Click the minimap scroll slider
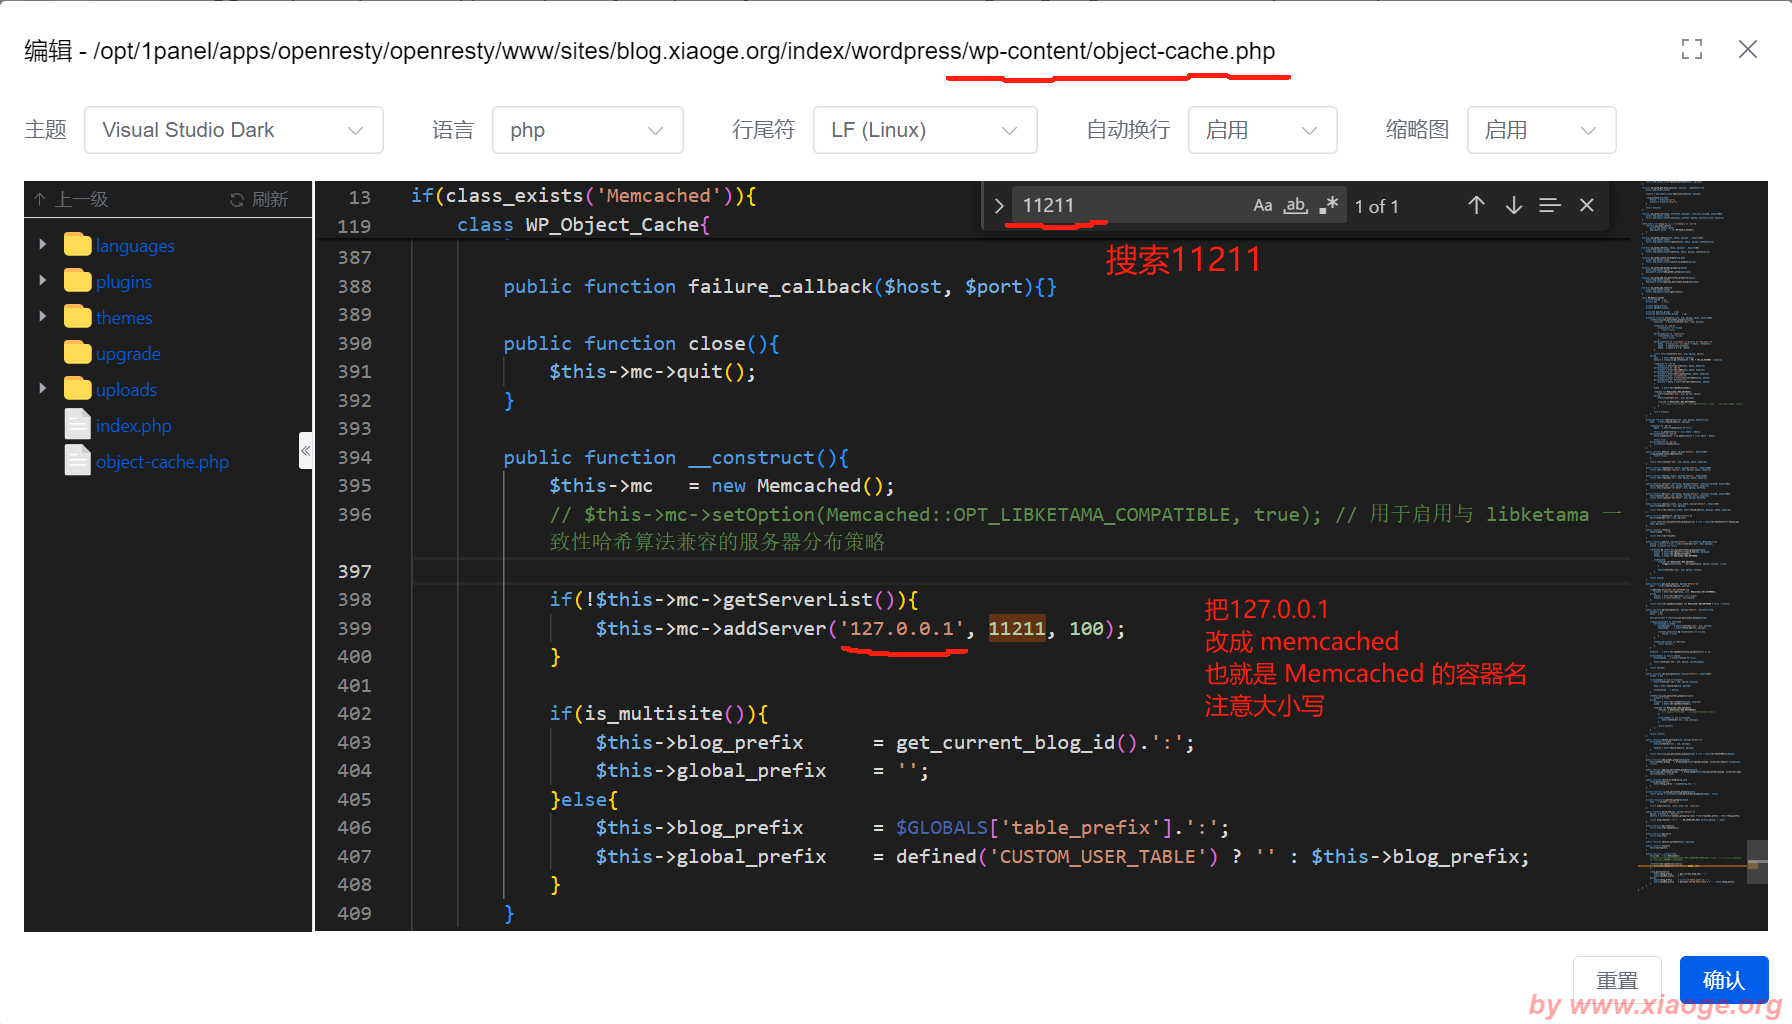The image size is (1792, 1024). 1756,861
